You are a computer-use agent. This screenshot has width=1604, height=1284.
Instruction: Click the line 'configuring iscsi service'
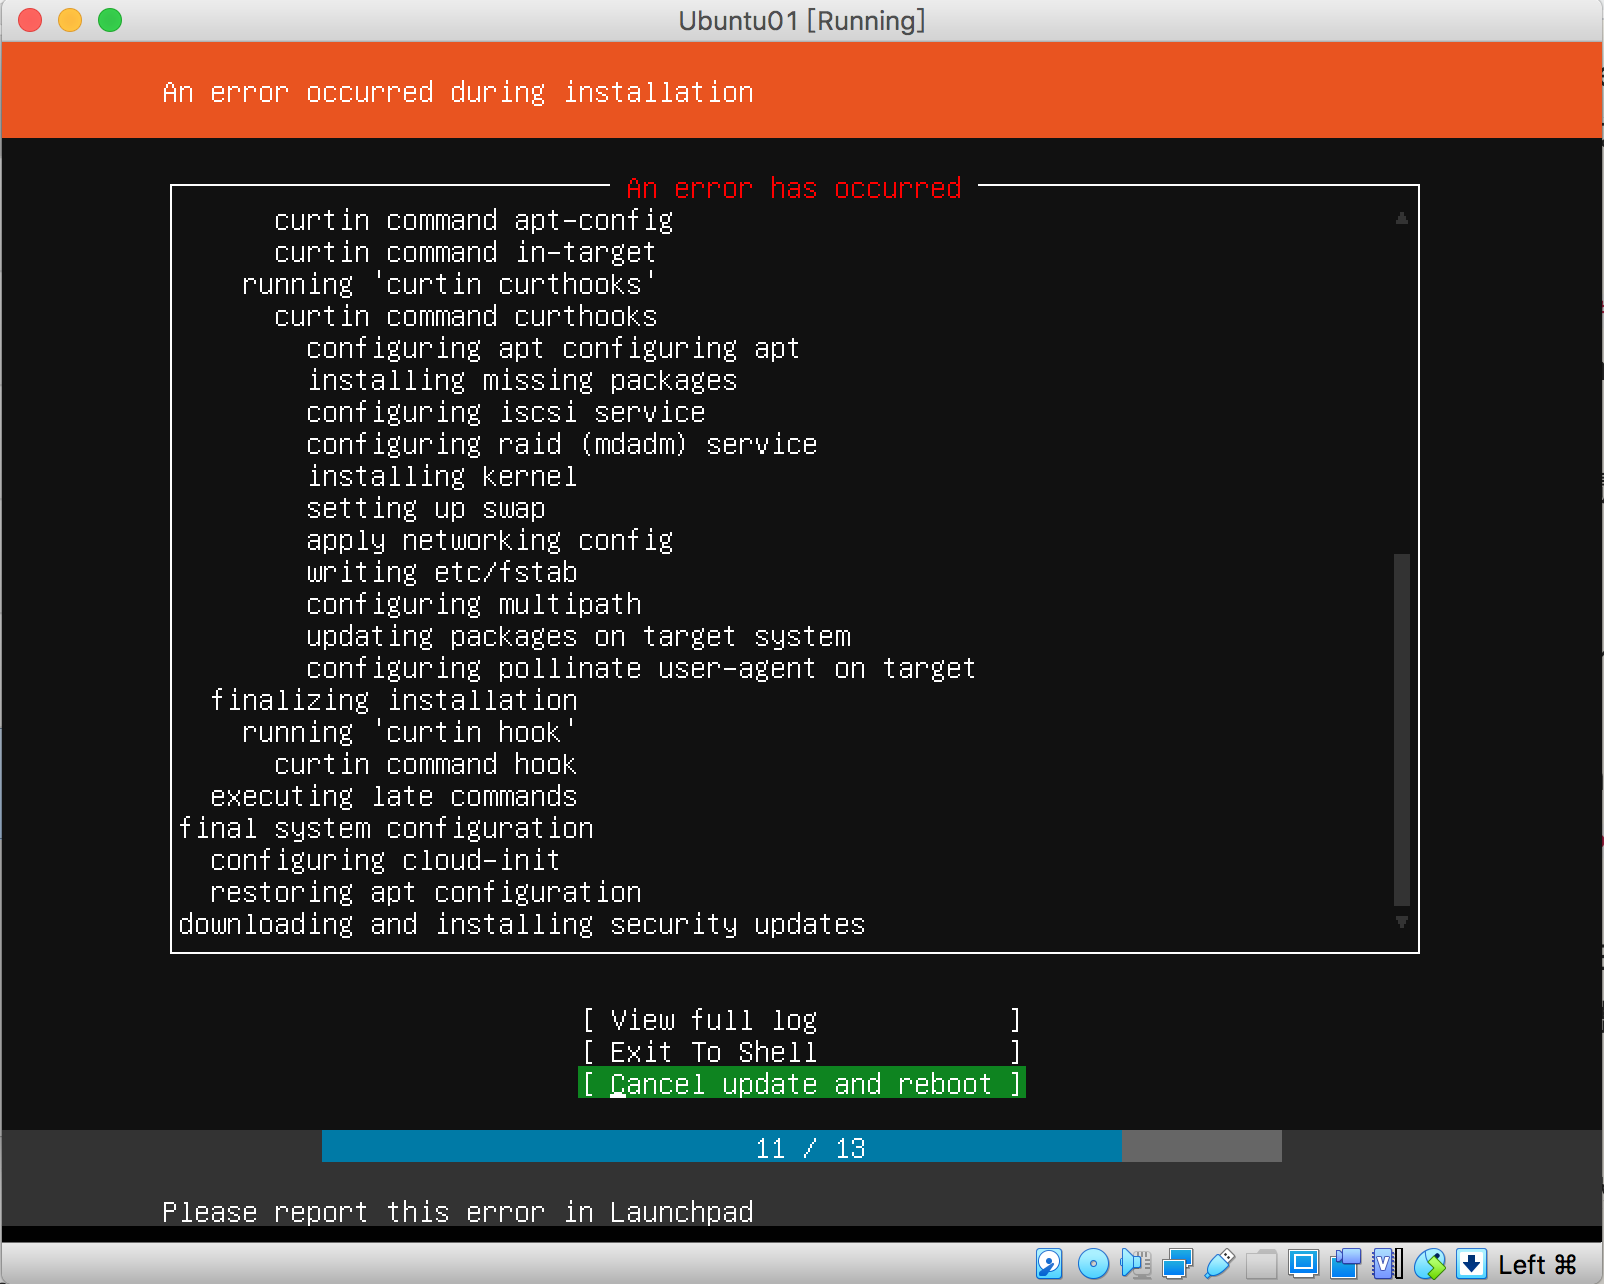506,412
